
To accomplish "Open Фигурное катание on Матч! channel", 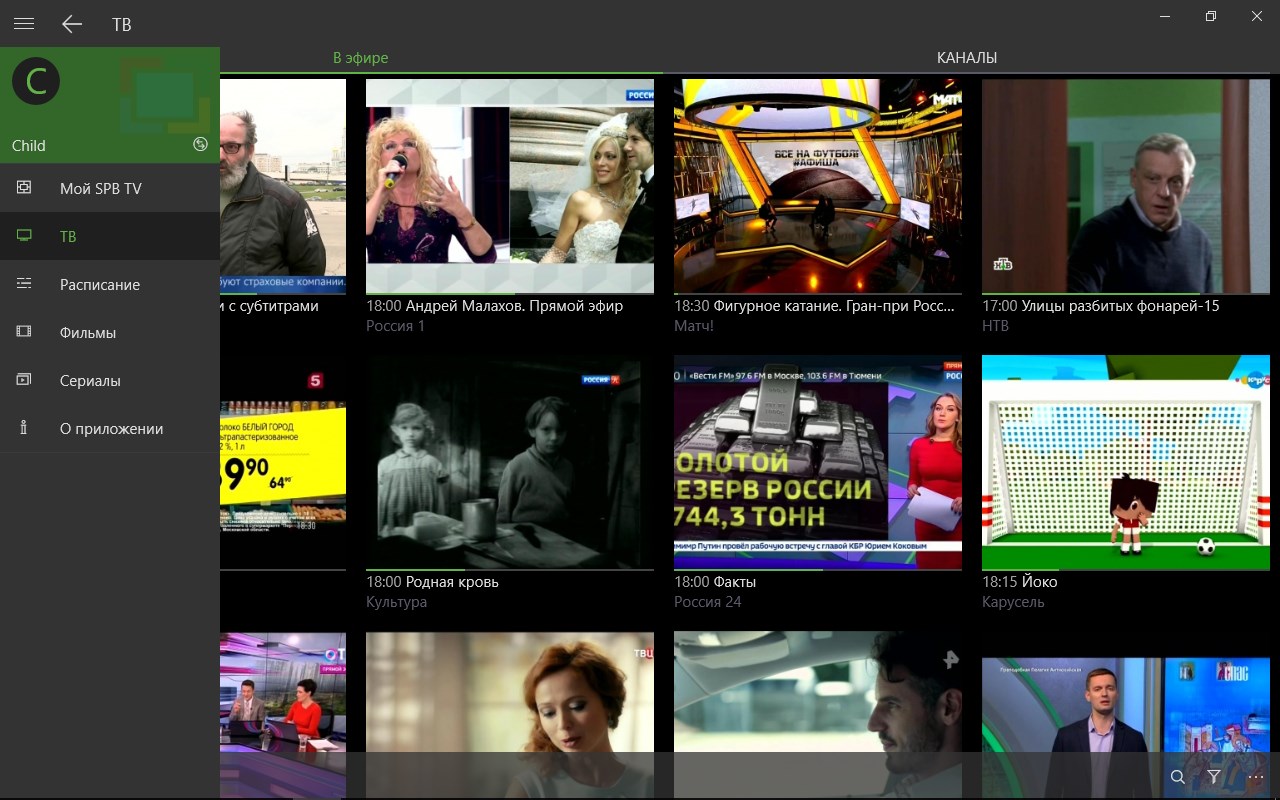I will [818, 185].
